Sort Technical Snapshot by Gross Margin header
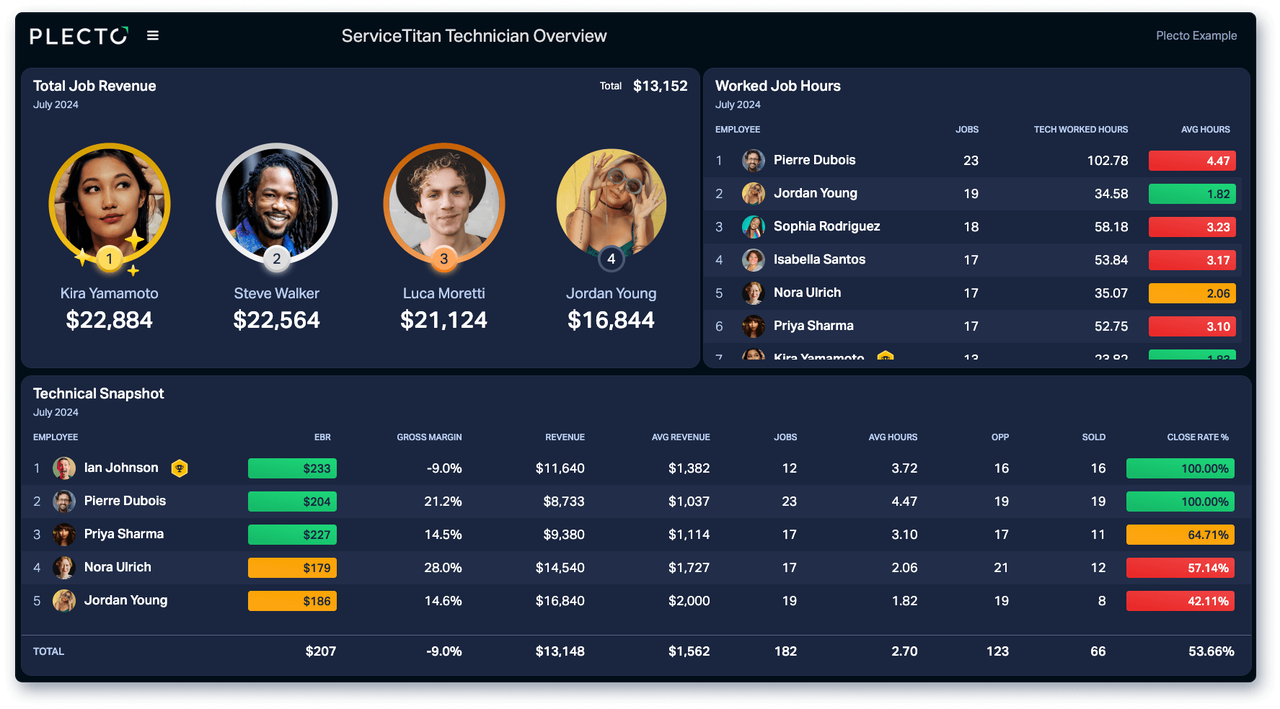This screenshot has width=1280, height=709. 429,437
